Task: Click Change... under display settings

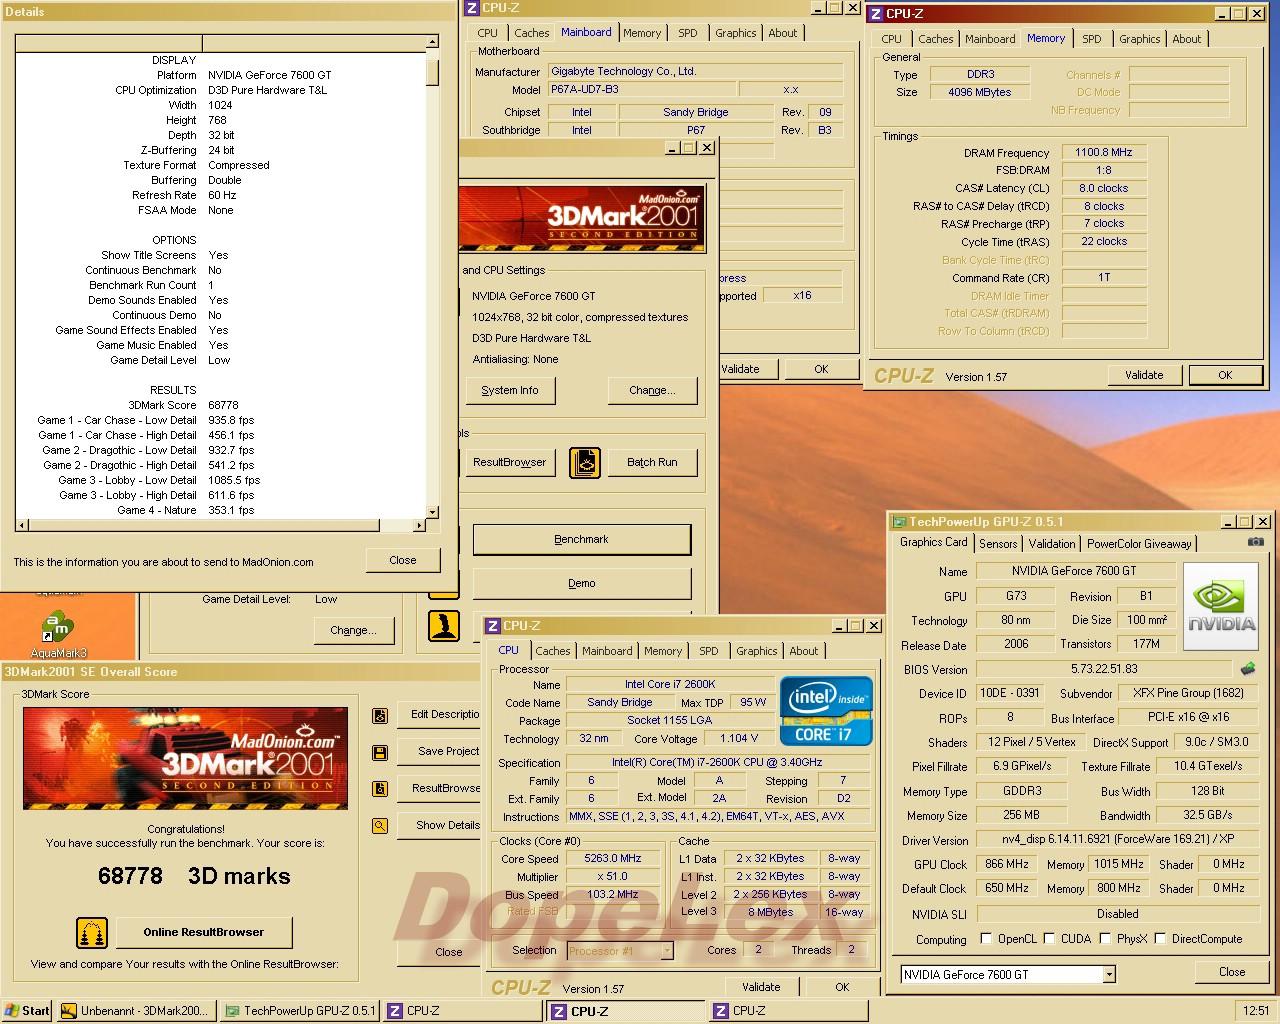Action: point(652,391)
